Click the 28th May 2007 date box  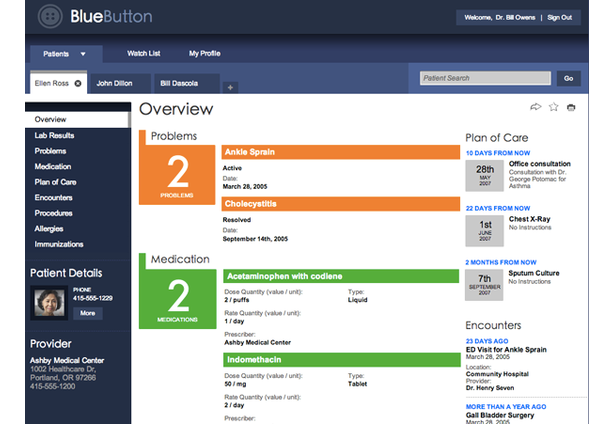pos(484,176)
